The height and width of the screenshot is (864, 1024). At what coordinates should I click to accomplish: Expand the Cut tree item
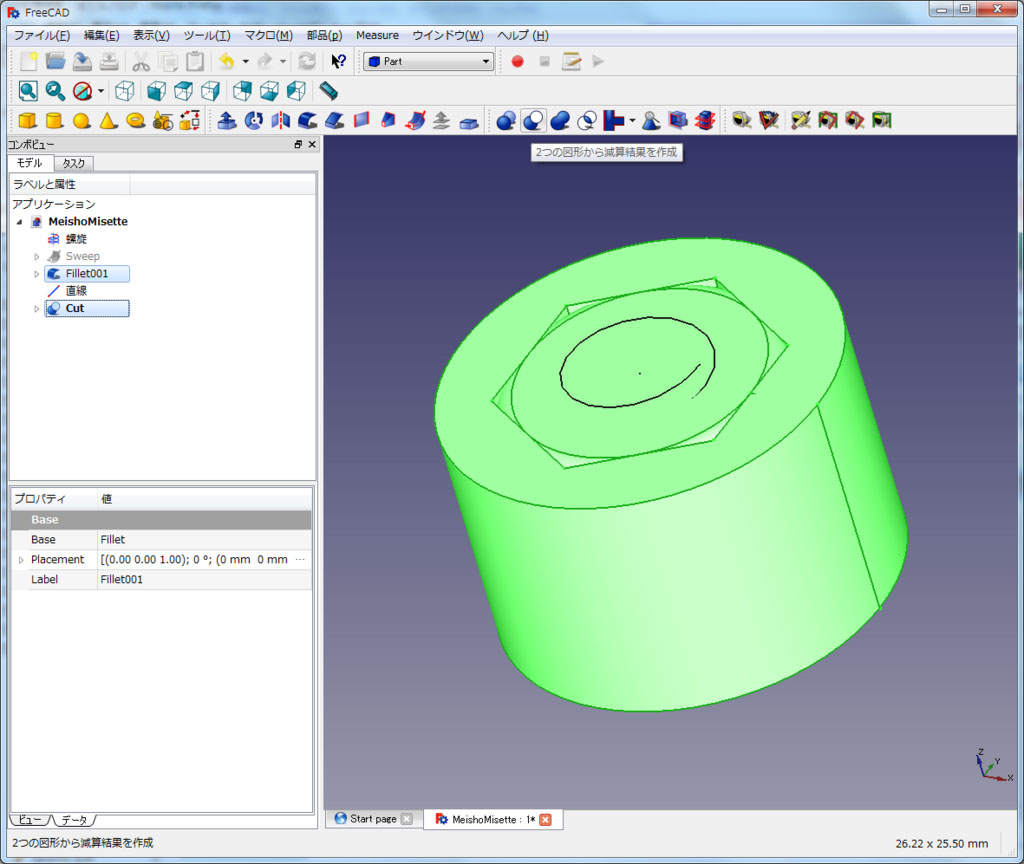pos(37,308)
